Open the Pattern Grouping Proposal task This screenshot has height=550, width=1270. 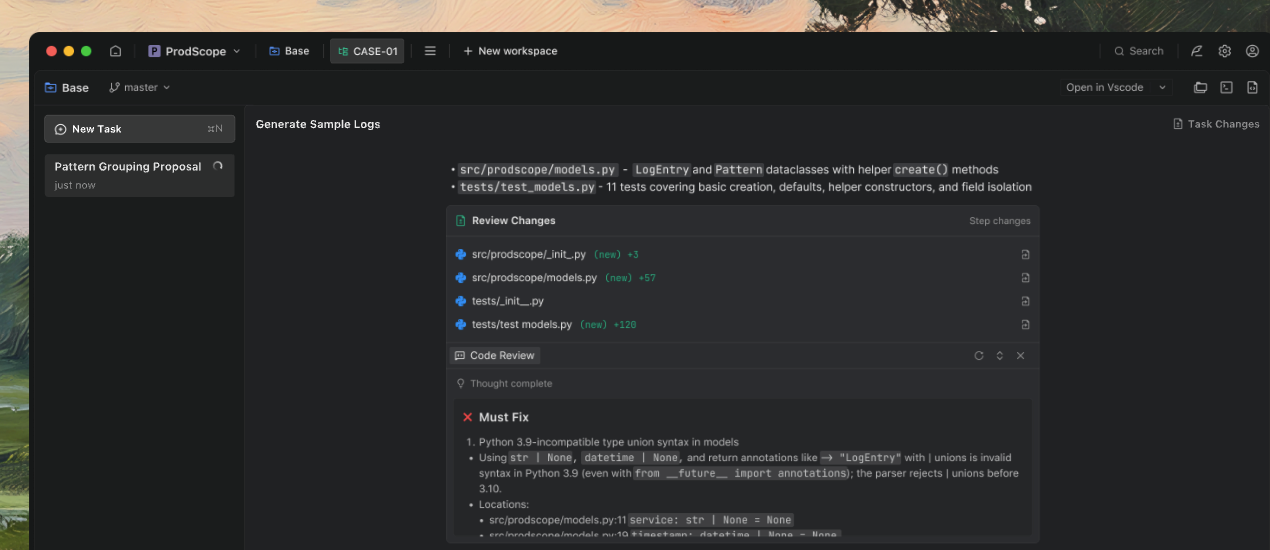pyautogui.click(x=139, y=175)
